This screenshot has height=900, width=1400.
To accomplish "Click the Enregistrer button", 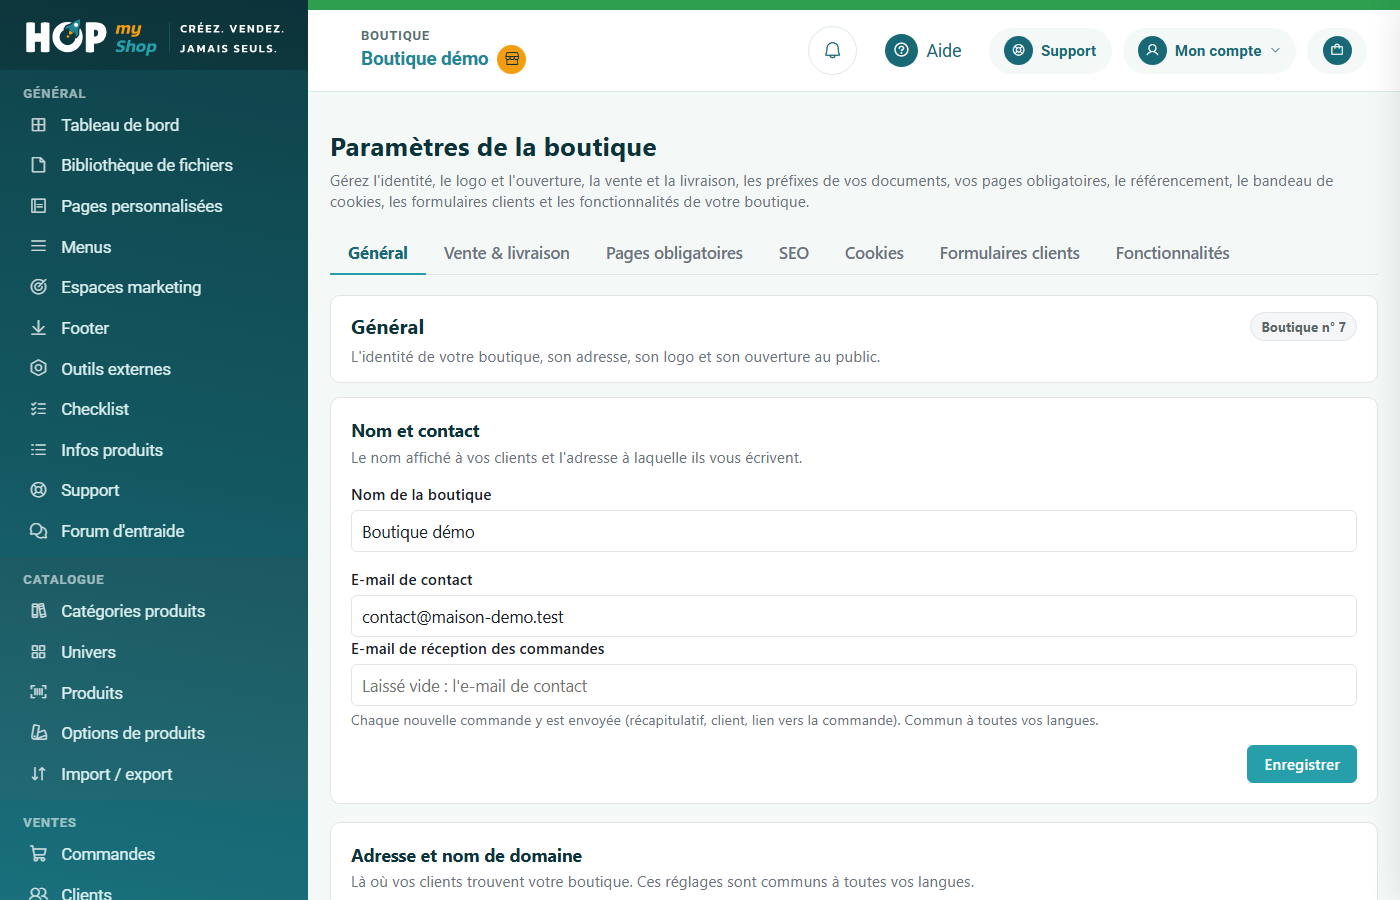I will click(1302, 764).
